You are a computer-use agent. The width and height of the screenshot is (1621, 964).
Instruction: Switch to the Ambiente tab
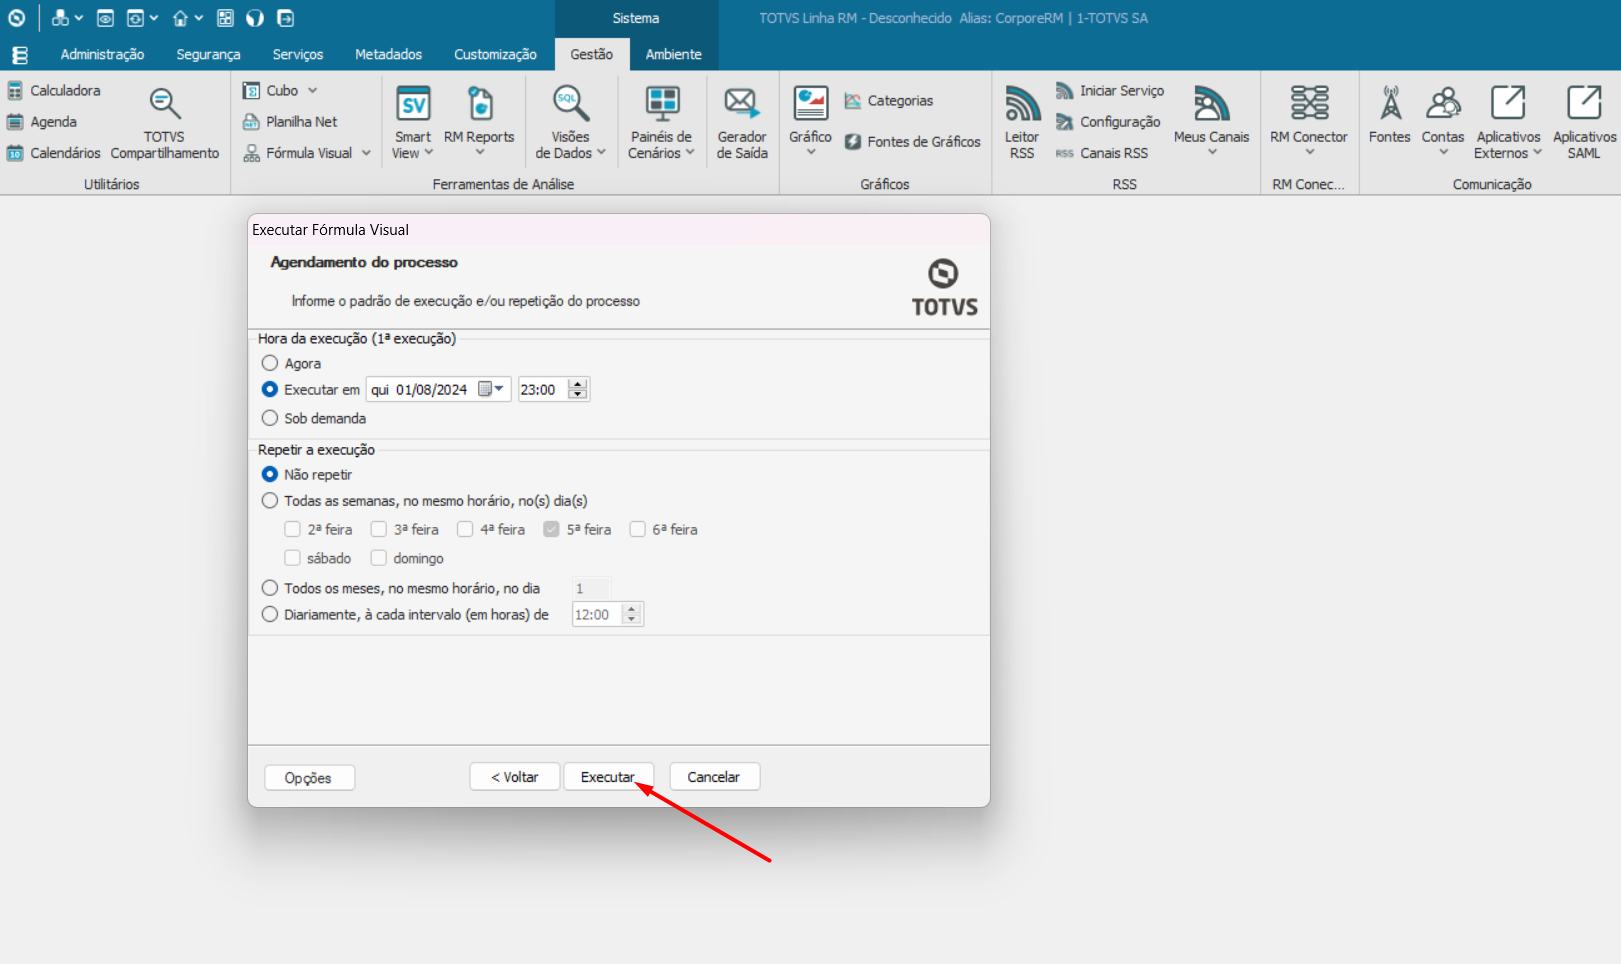[673, 55]
